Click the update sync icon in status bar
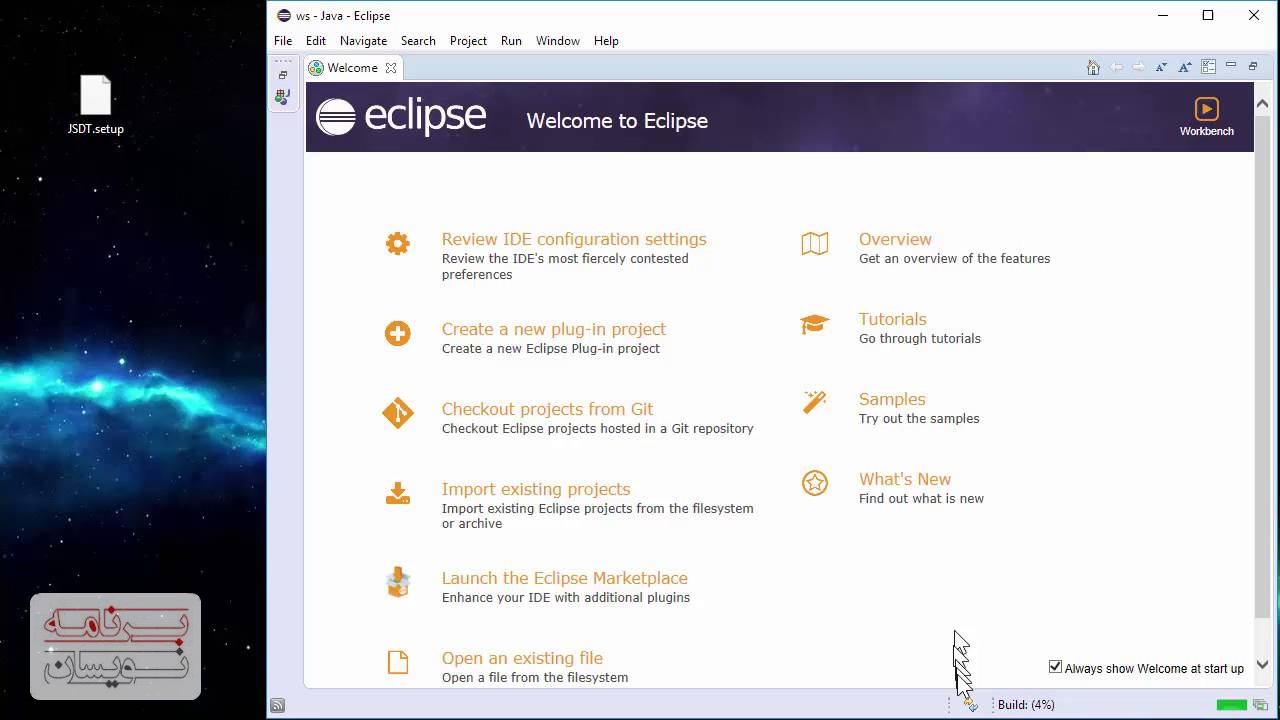This screenshot has width=1280, height=720. click(970, 705)
